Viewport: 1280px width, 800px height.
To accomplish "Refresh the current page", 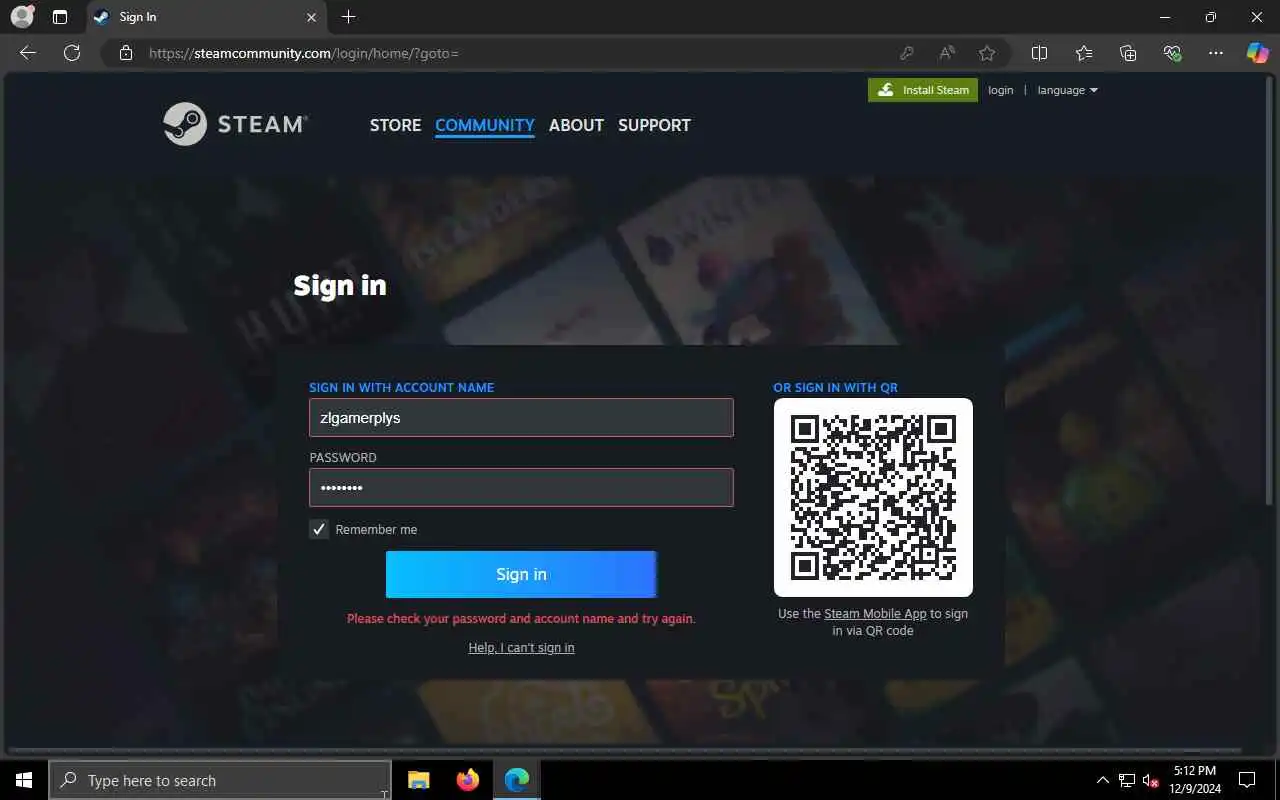I will pyautogui.click(x=72, y=53).
